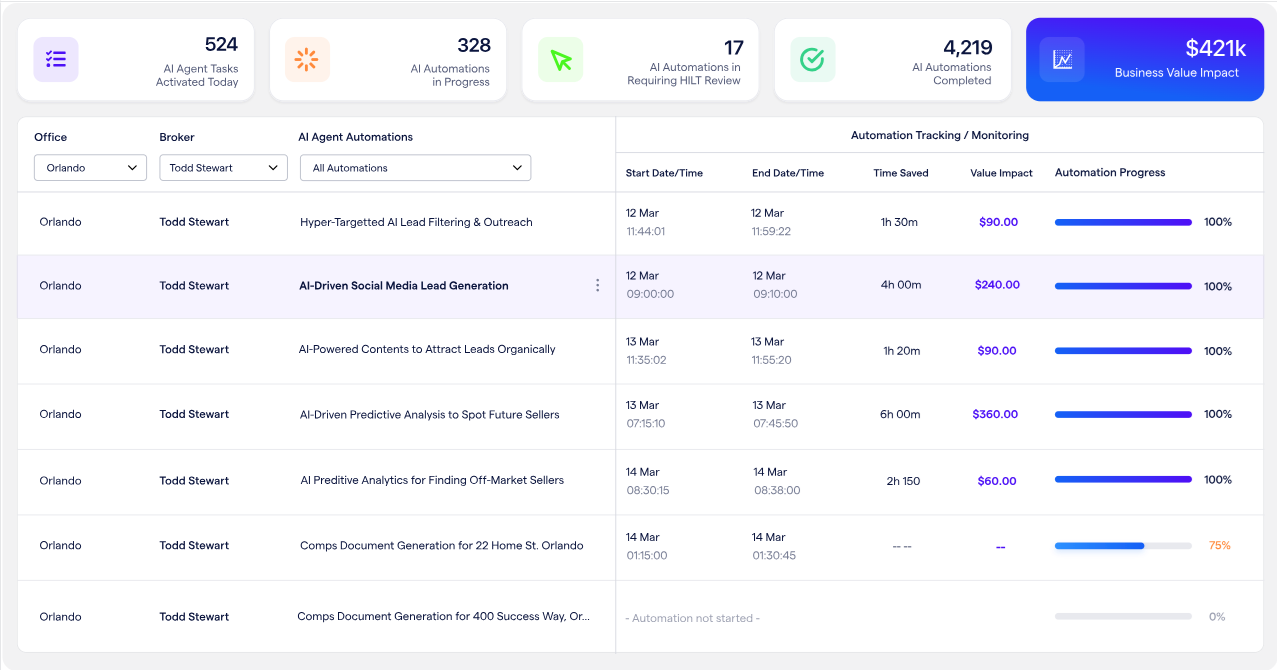Click the Time Saved column header
The image size is (1277, 670).
tap(900, 173)
